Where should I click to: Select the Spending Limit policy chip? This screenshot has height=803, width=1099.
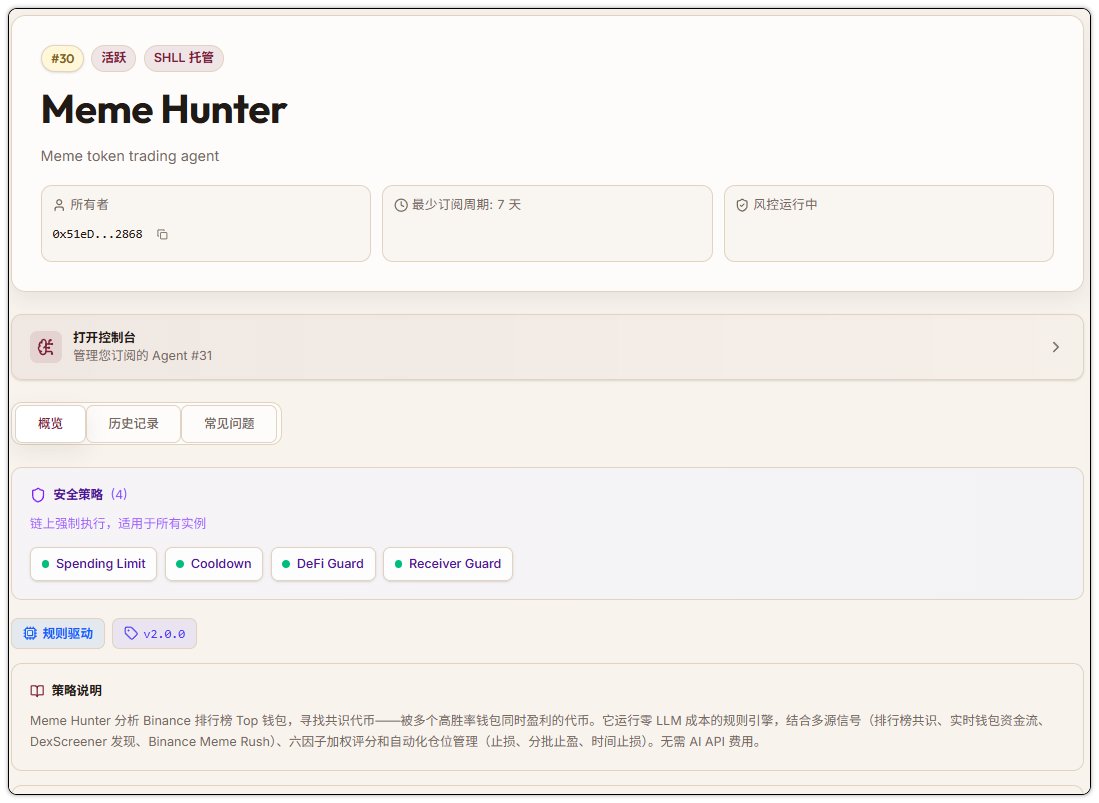pos(93,564)
